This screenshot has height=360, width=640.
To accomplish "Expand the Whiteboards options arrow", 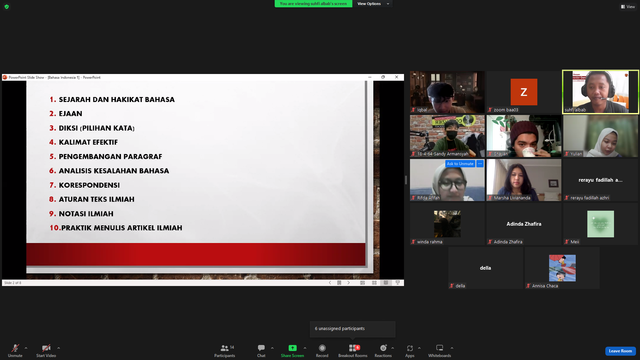I will point(452,348).
